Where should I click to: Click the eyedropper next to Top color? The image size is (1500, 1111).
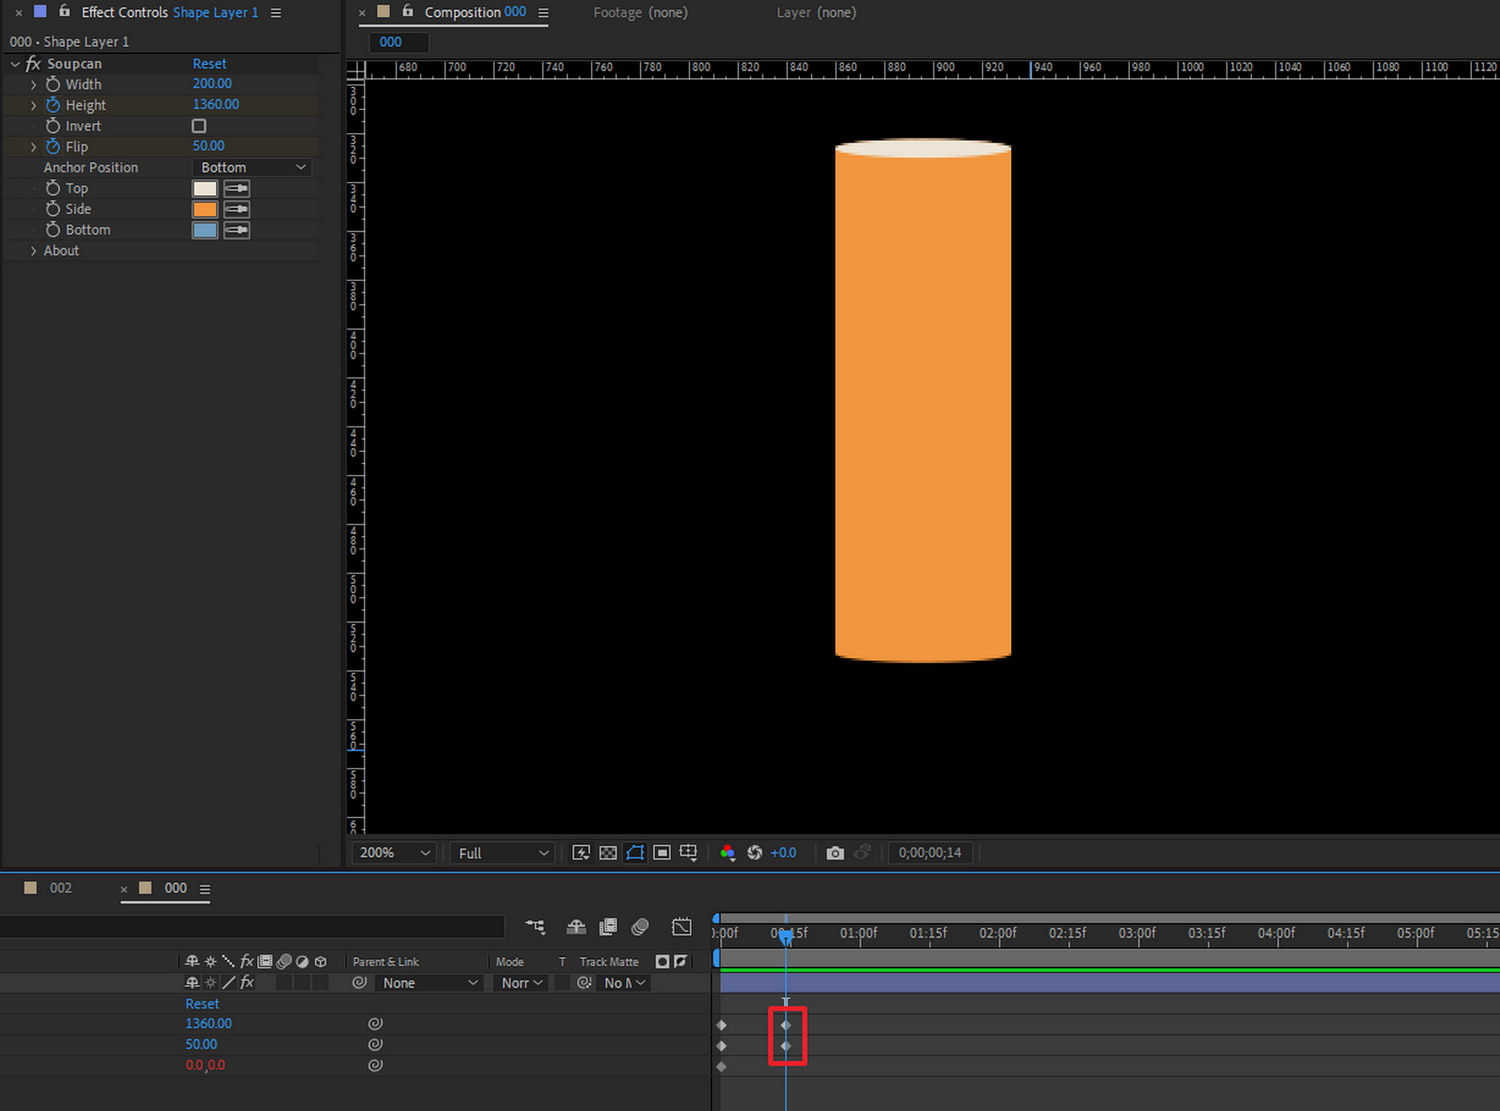coord(237,188)
